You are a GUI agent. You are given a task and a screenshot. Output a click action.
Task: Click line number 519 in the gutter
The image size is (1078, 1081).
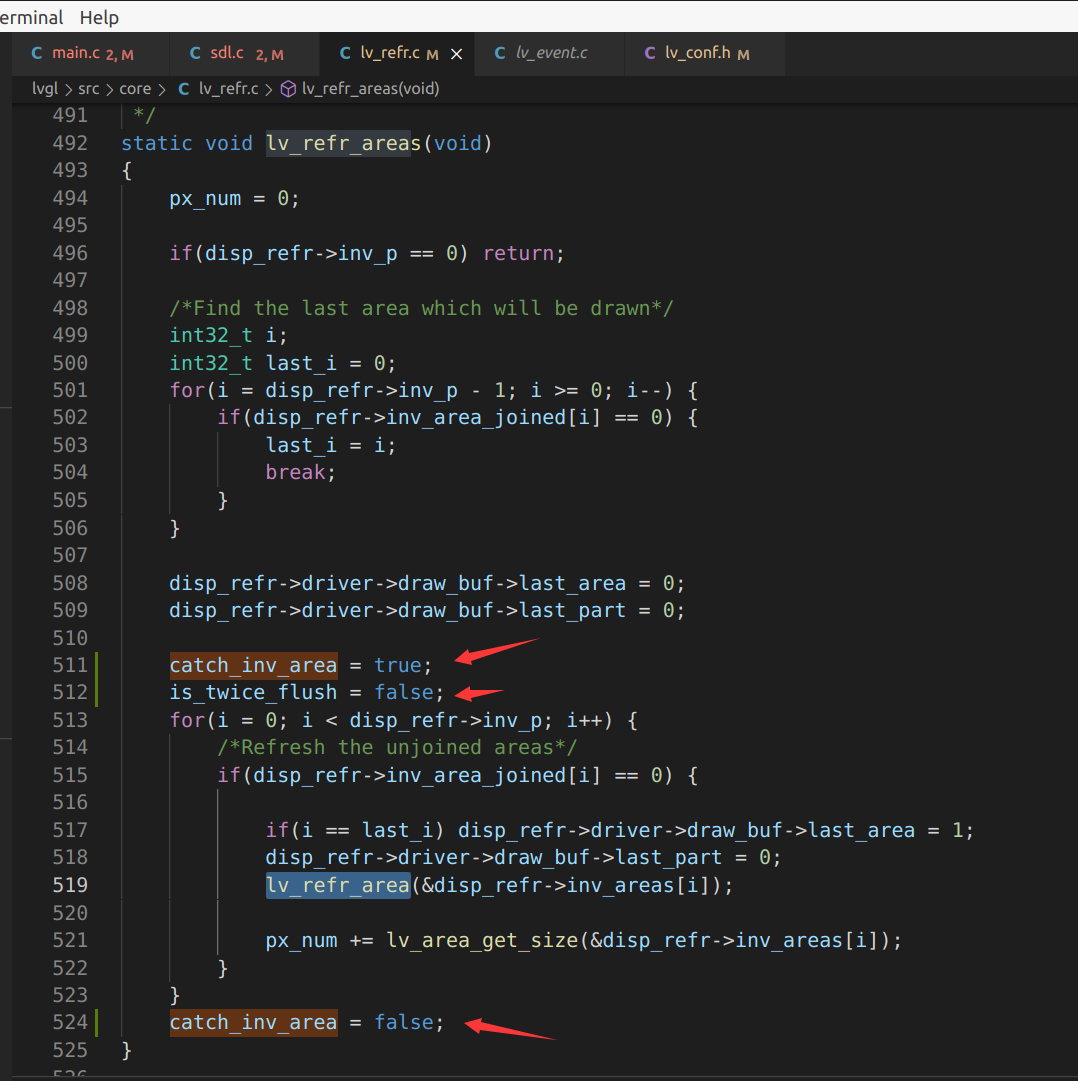[x=70, y=885]
